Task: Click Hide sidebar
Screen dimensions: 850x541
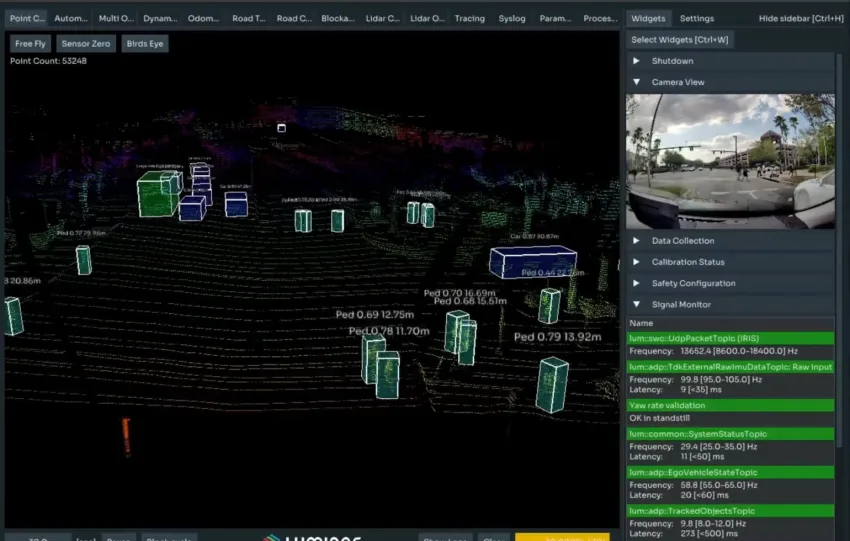Action: pos(798,18)
